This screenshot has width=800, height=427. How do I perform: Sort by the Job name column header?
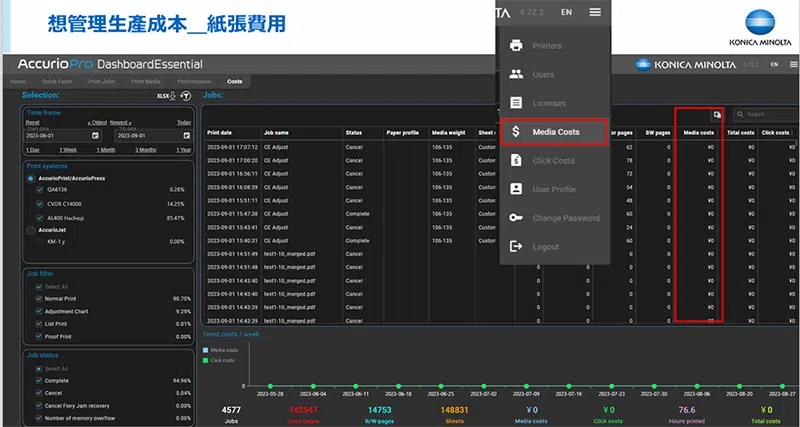click(276, 133)
